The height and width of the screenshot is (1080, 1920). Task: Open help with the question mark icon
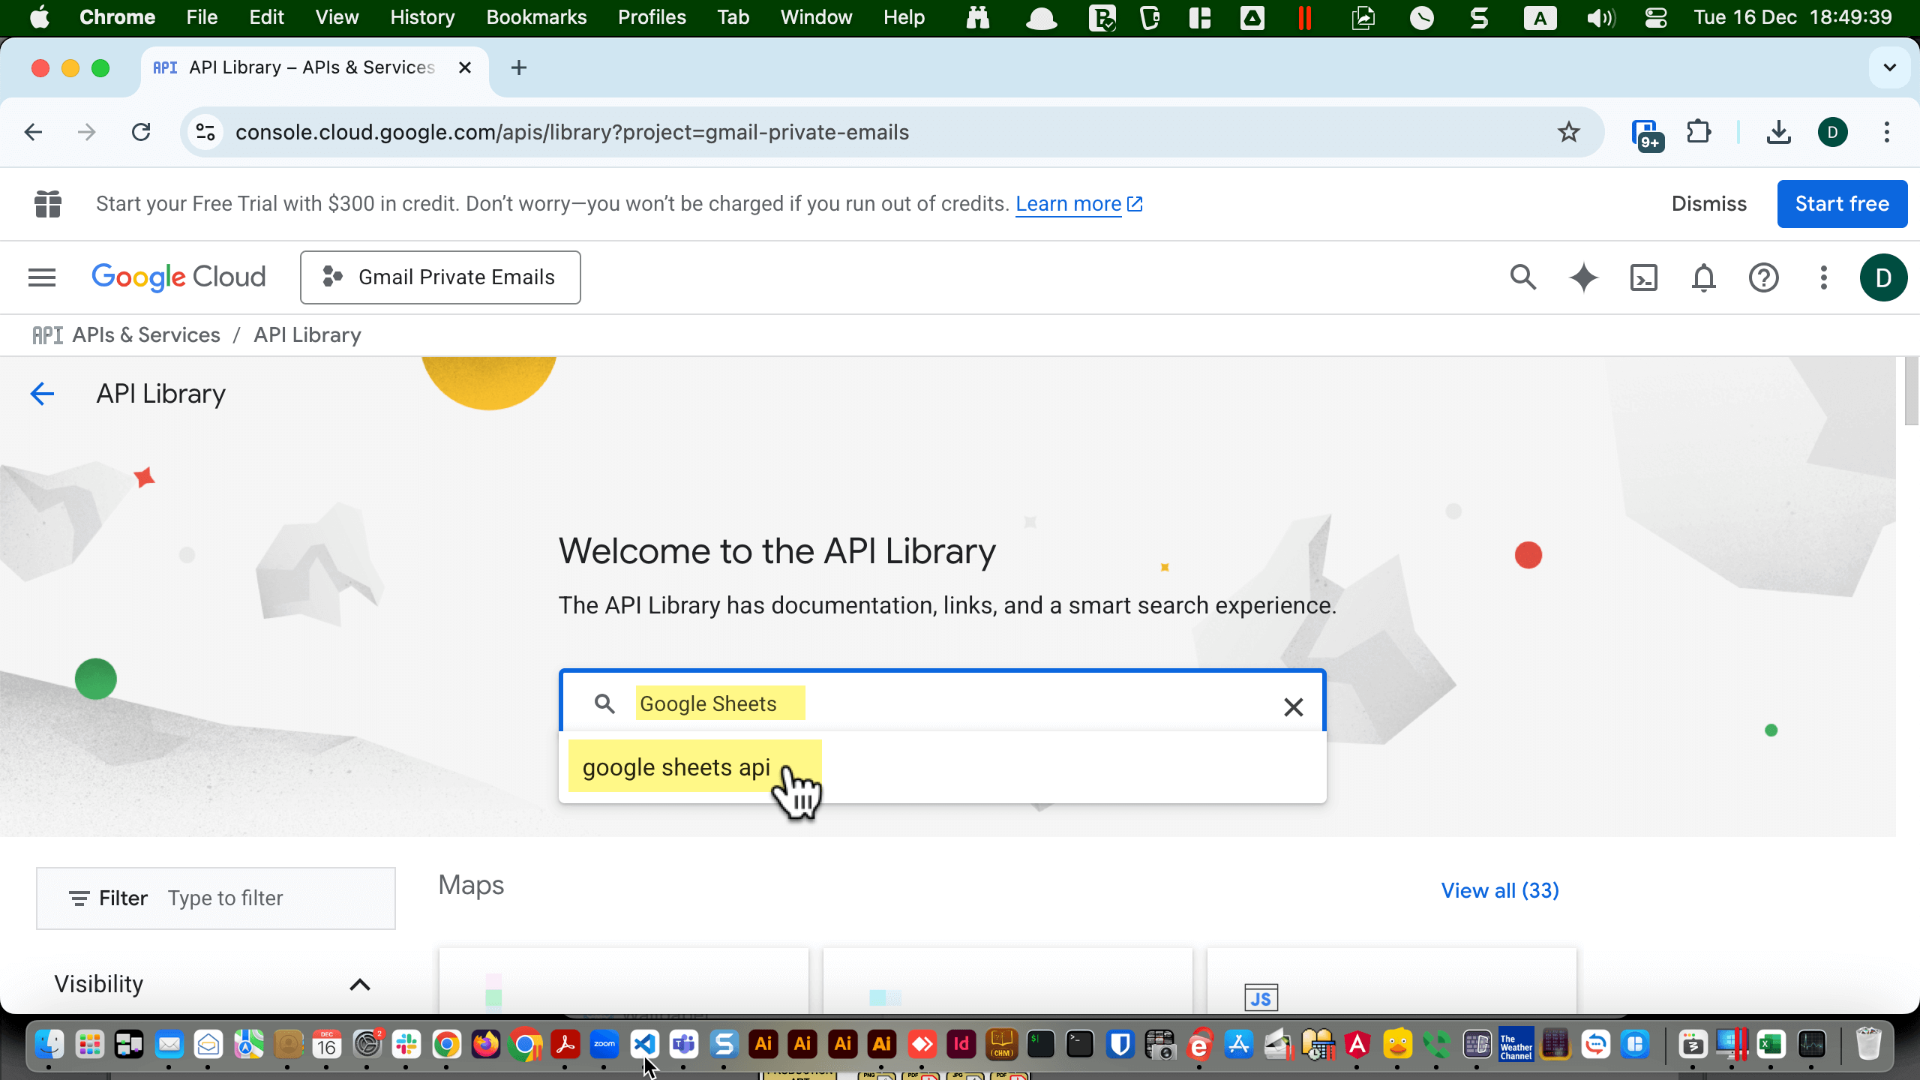click(1763, 277)
